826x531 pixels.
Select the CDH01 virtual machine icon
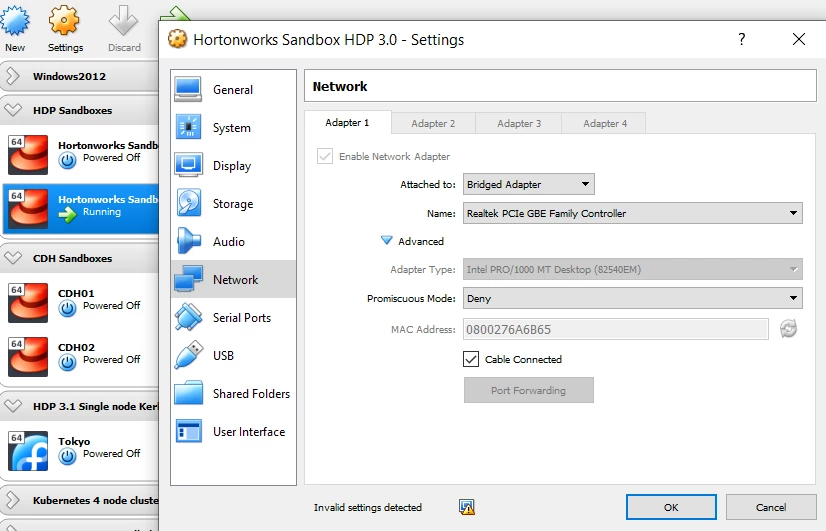point(28,303)
